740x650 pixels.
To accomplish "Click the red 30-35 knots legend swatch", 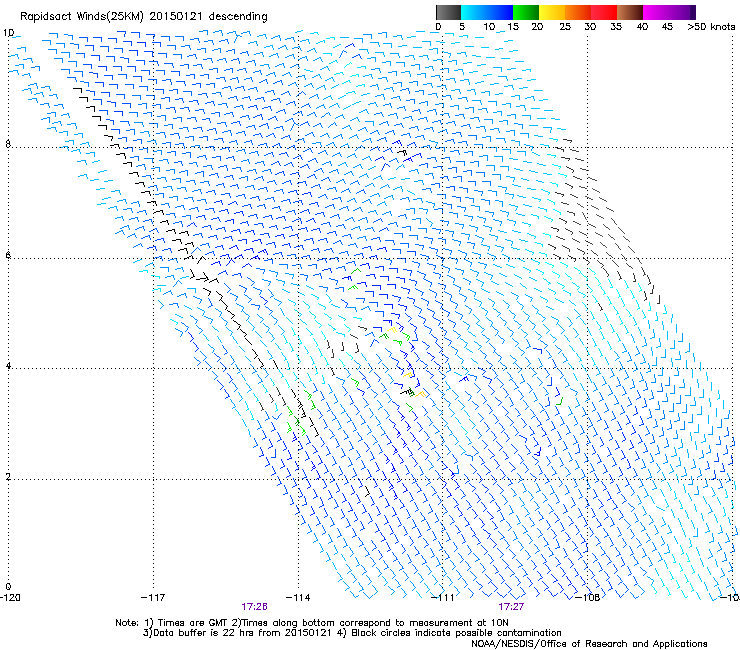I will pos(604,12).
